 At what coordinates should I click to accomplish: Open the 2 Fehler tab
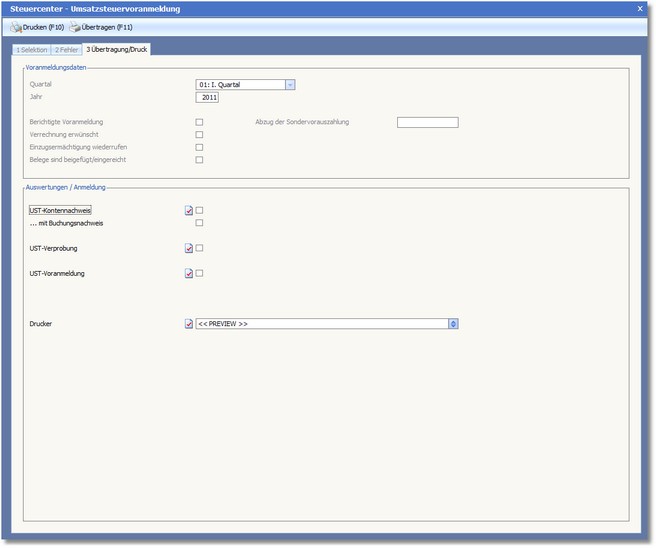68,49
